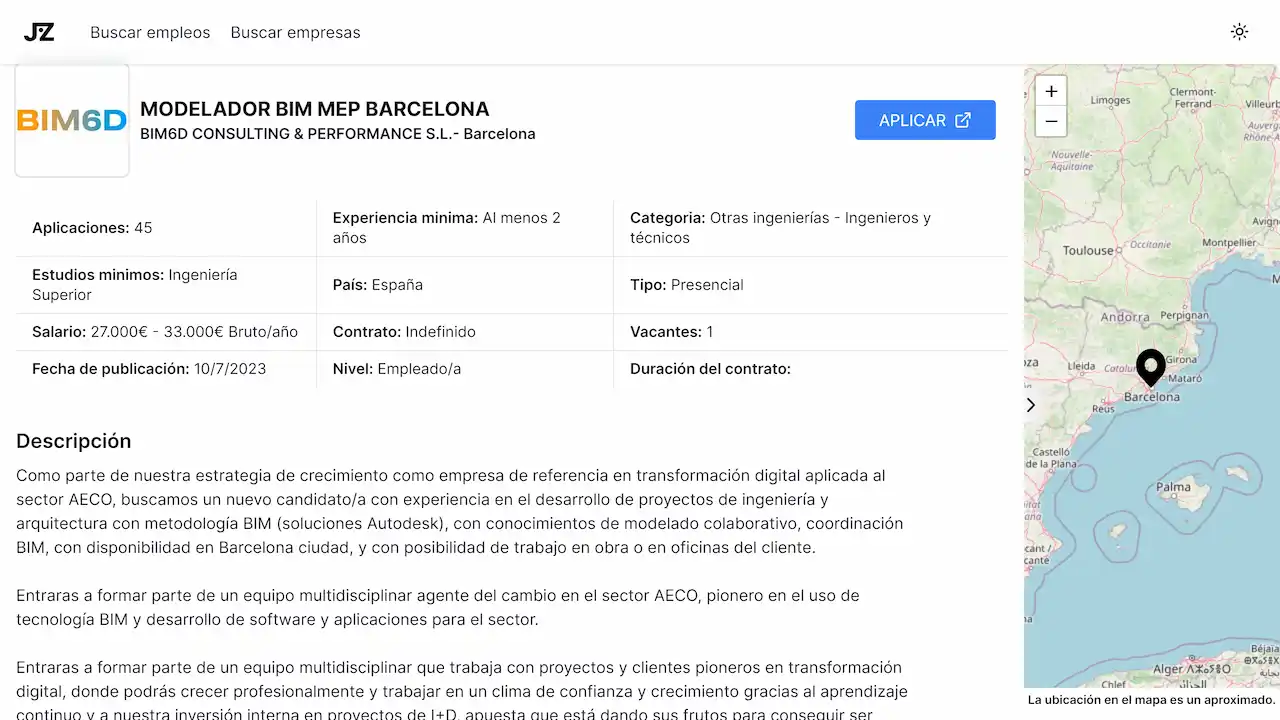1280x720 pixels.
Task: Click the Toulouse label on the map
Action: click(1088, 251)
